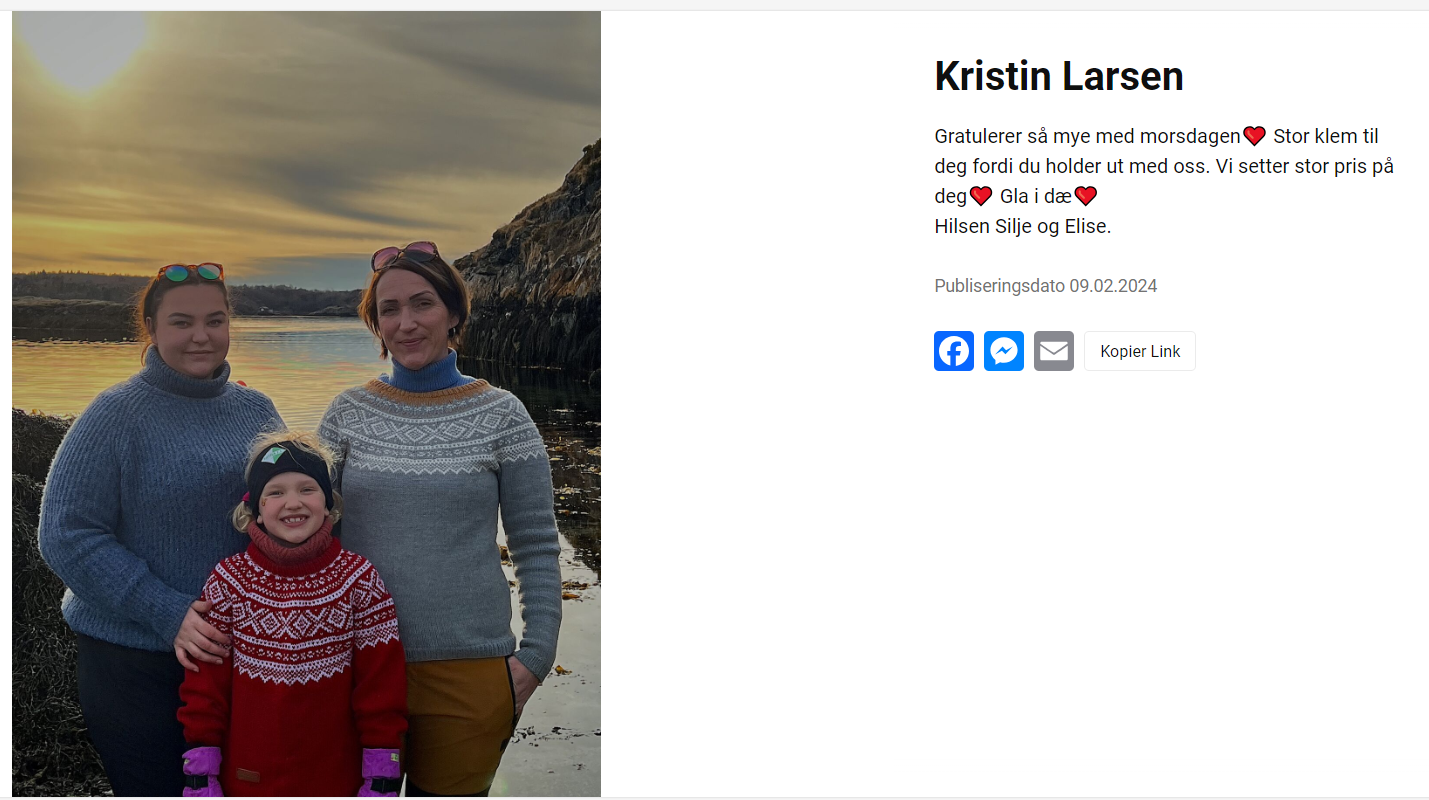The image size is (1429, 800).
Task: Share via the Messenger icon
Action: coord(1004,351)
